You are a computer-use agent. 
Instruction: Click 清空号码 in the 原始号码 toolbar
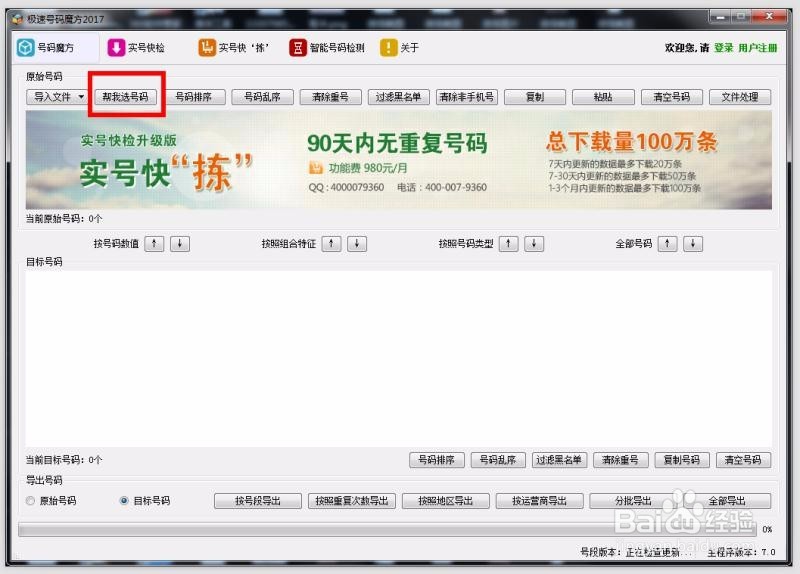tap(672, 96)
